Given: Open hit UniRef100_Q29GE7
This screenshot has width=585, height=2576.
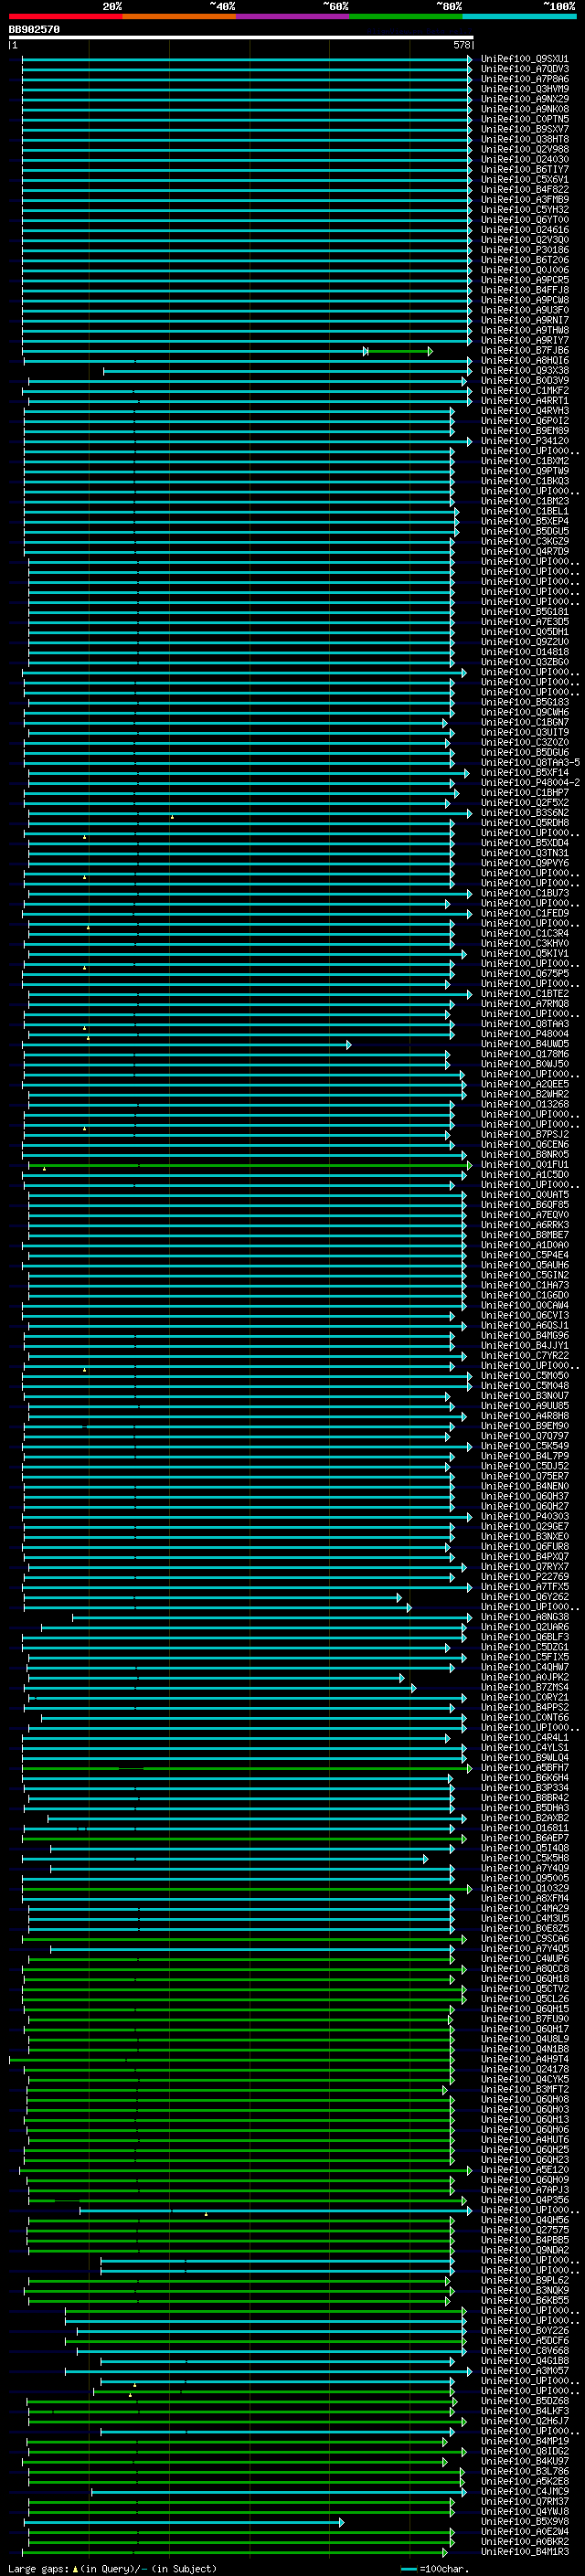Looking at the screenshot, I should pos(524,1527).
